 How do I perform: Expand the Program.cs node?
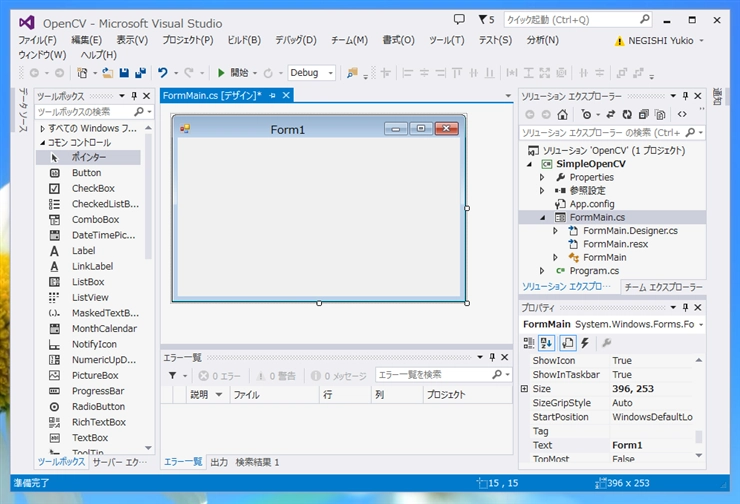[x=542, y=271]
